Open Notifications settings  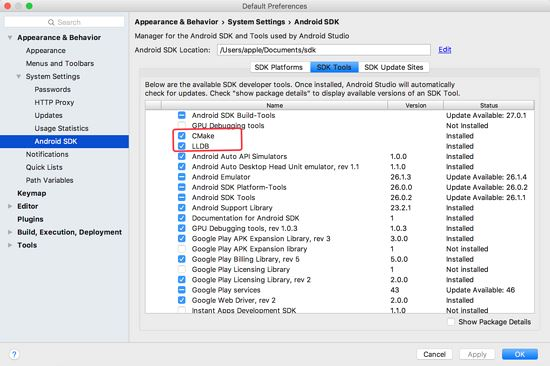click(47, 154)
